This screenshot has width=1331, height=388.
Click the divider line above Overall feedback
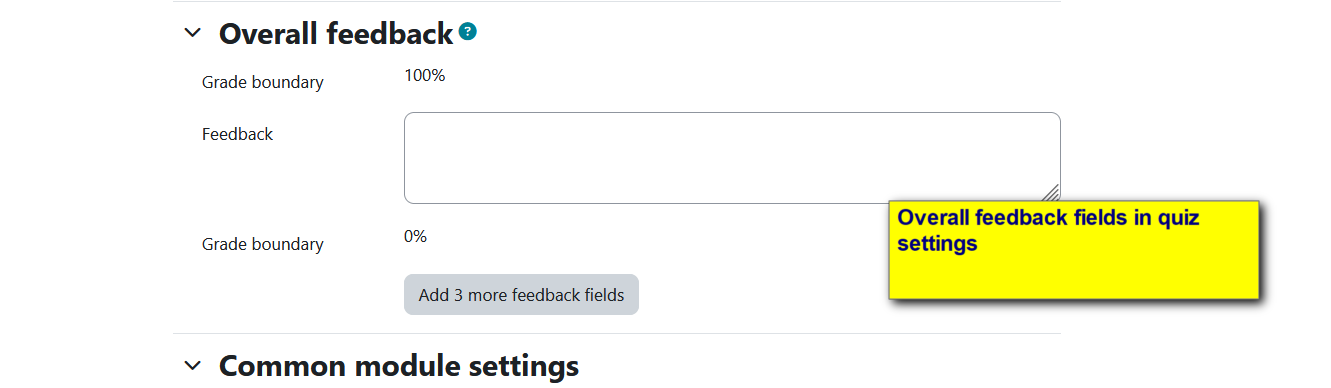click(617, 2)
